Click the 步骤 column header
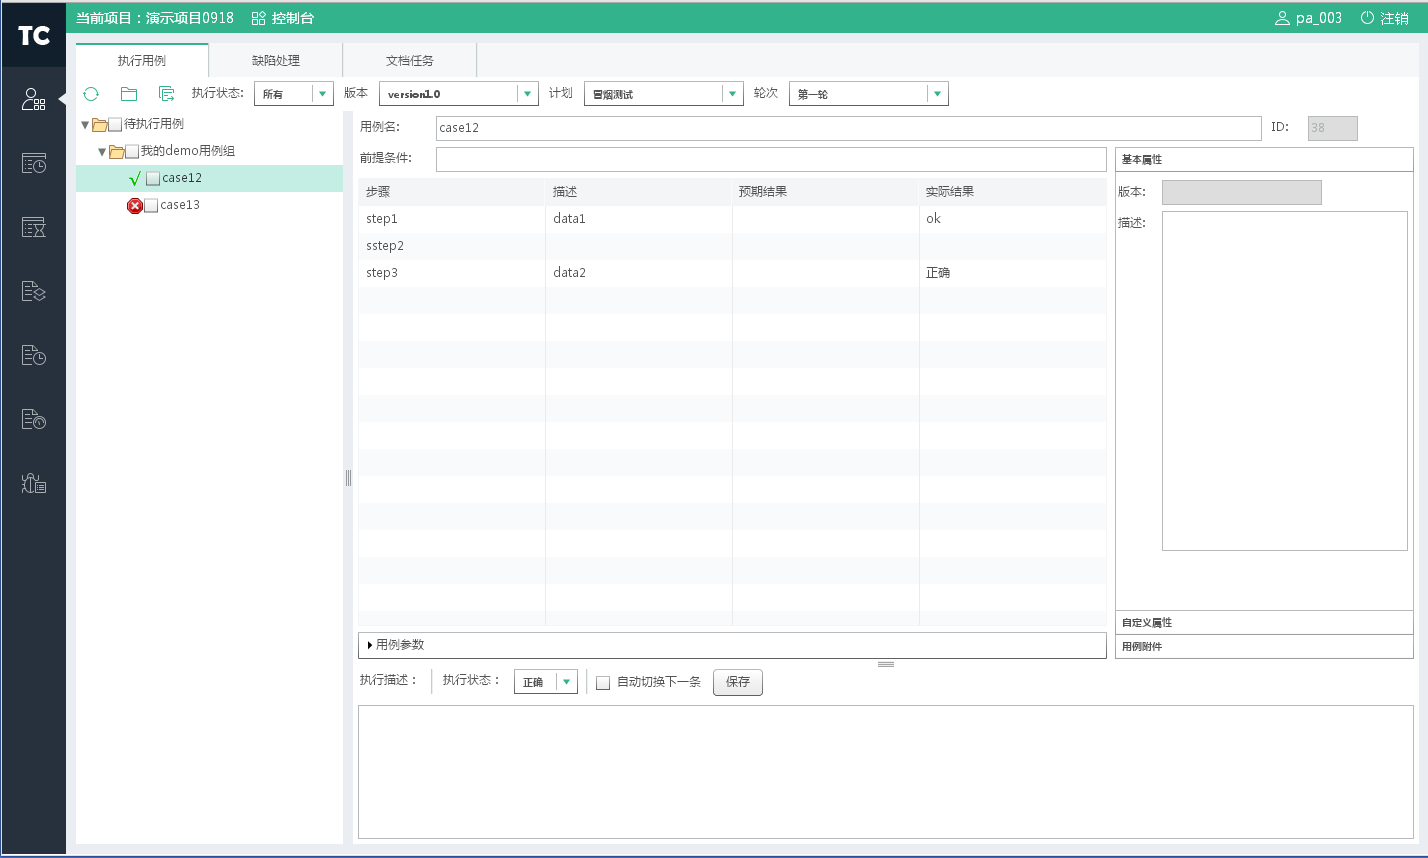 click(x=451, y=191)
